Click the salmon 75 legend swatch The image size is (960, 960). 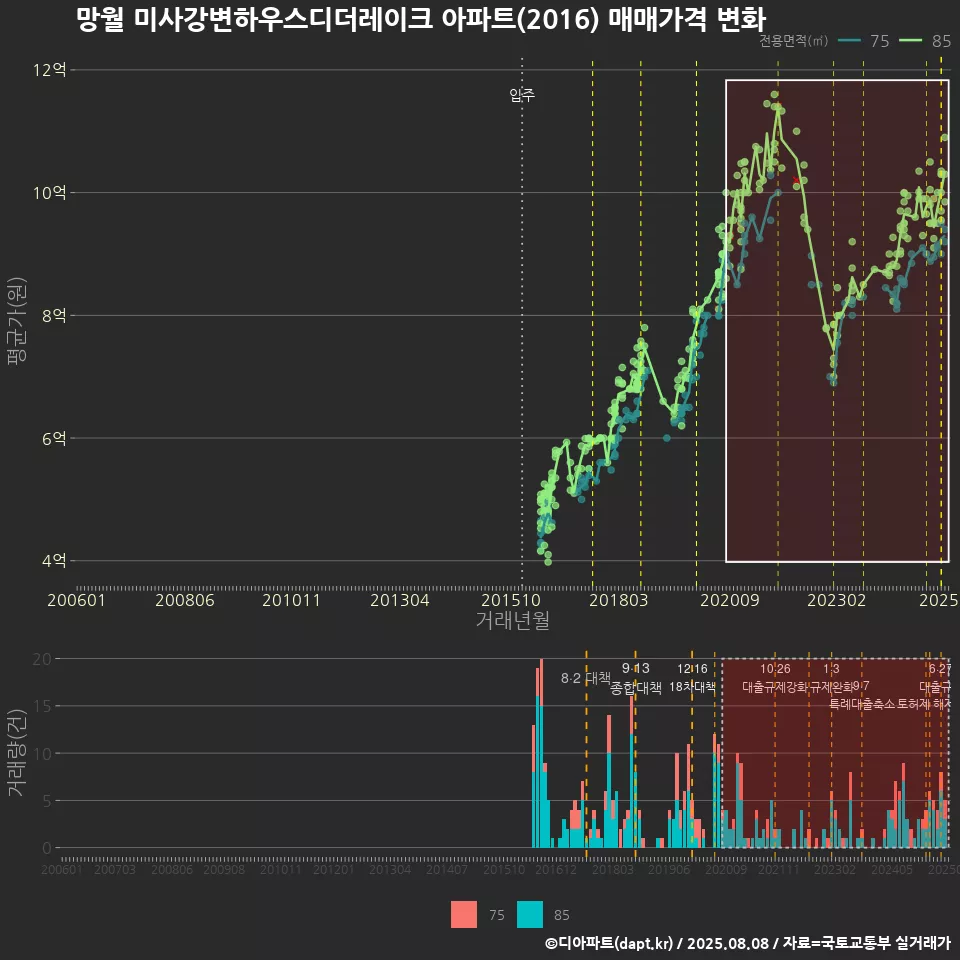[463, 915]
